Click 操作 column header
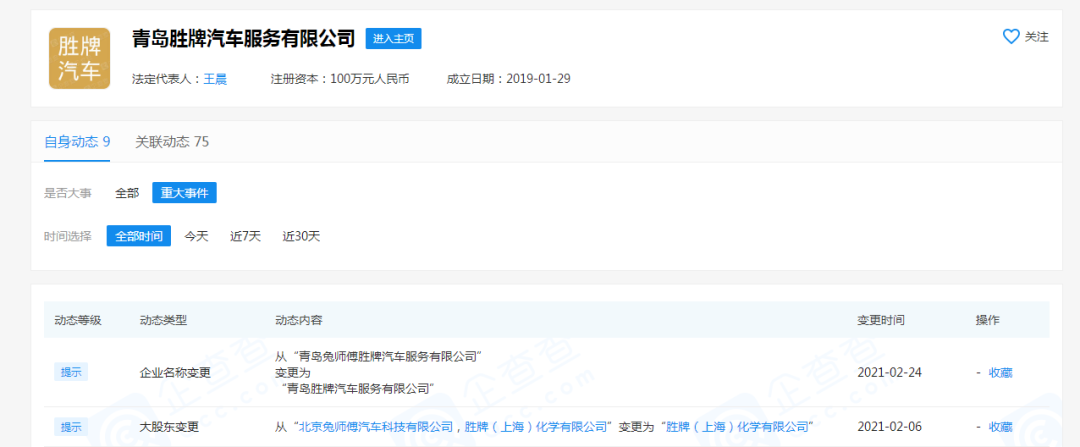Screen dimensions: 1080x447 click(x=987, y=320)
